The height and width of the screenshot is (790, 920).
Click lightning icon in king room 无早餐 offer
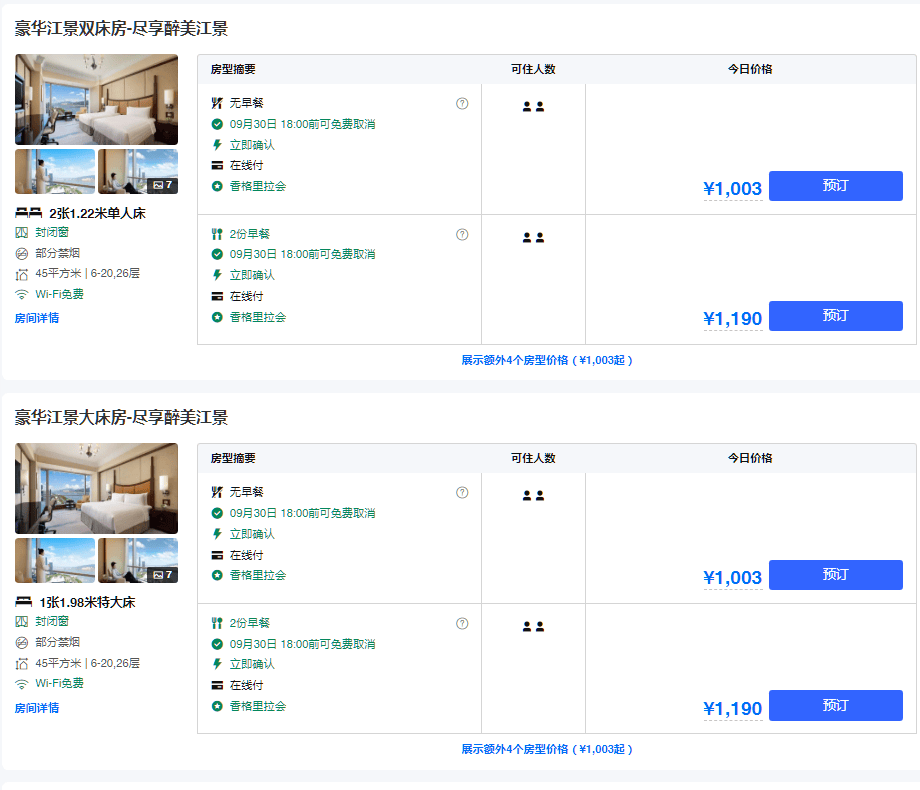(217, 534)
